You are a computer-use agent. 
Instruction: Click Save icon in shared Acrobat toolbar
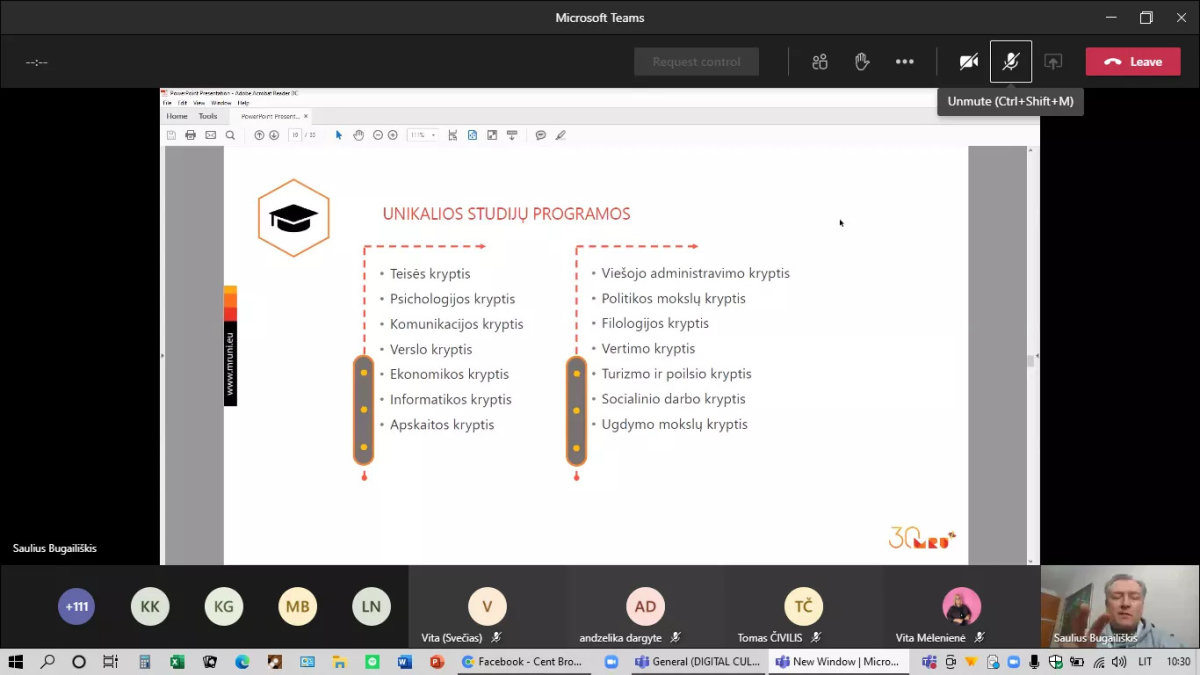pyautogui.click(x=171, y=135)
